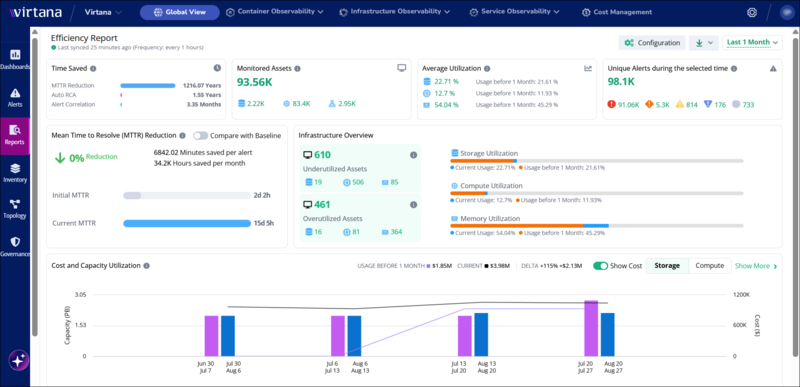Click the Compute Utilization progress bar

[596, 193]
